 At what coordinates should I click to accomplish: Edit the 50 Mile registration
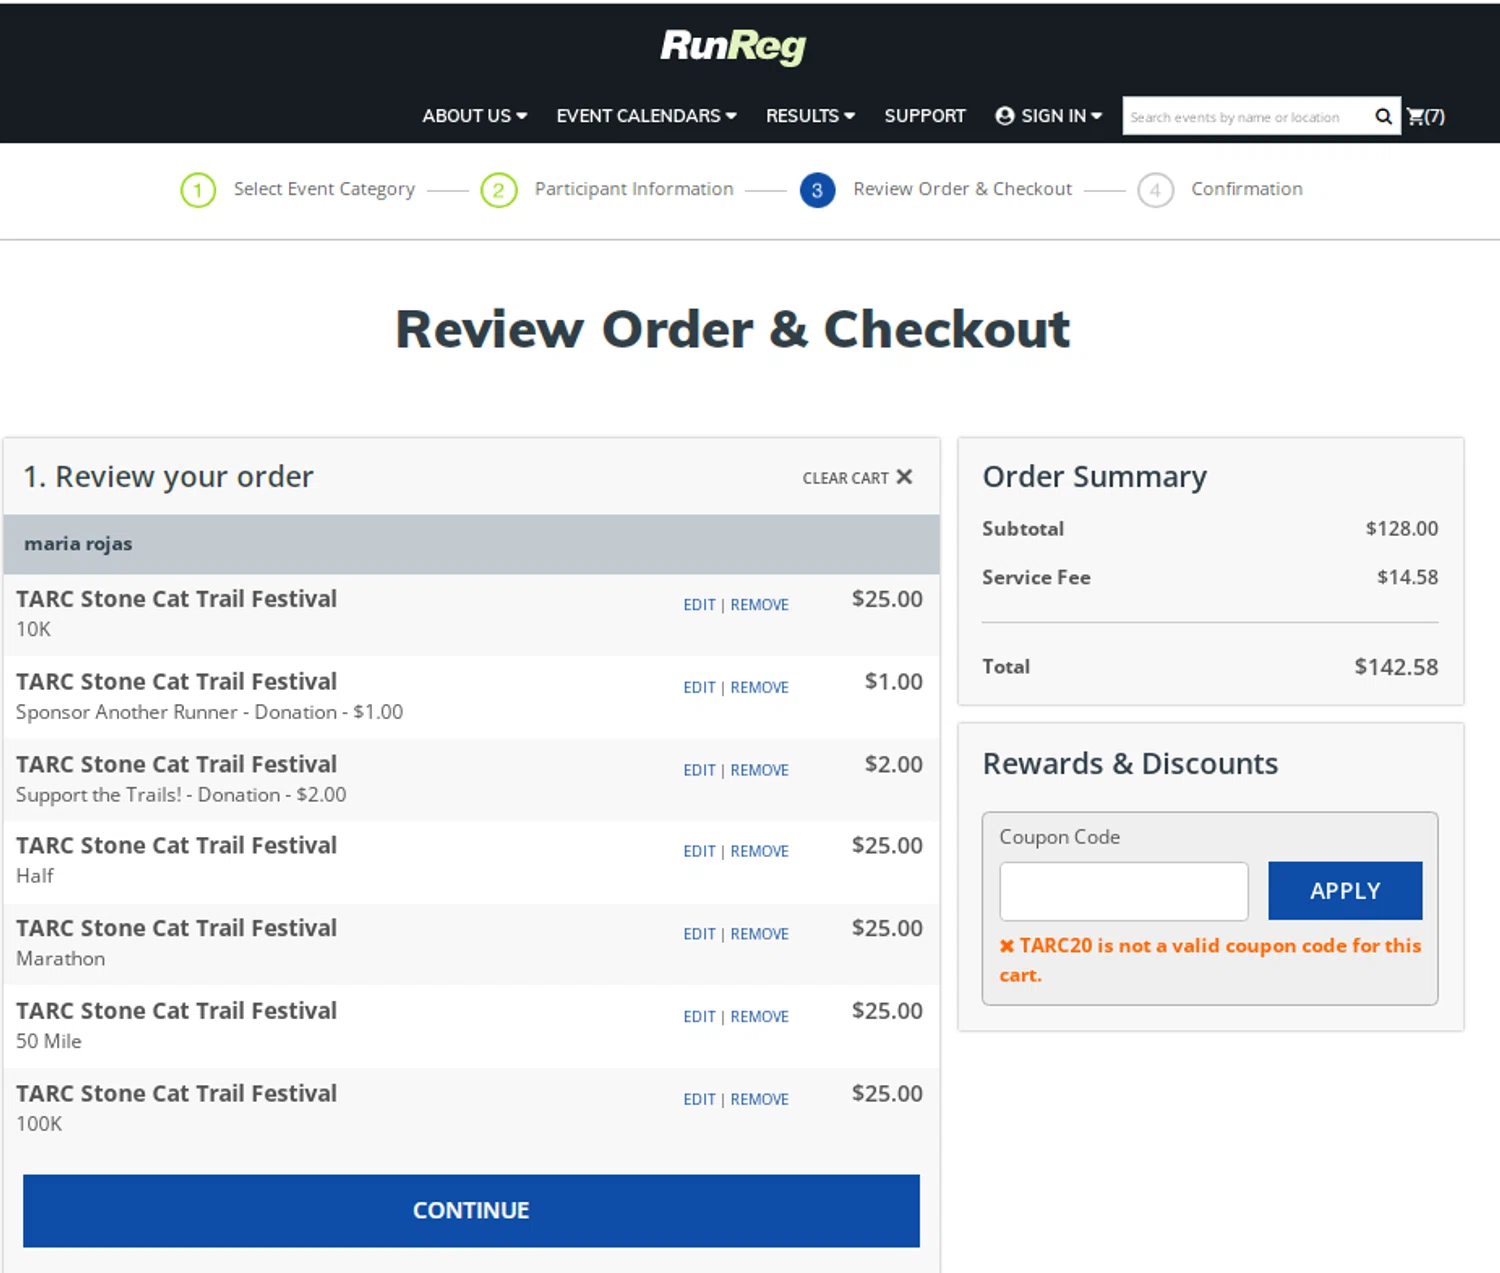699,1017
